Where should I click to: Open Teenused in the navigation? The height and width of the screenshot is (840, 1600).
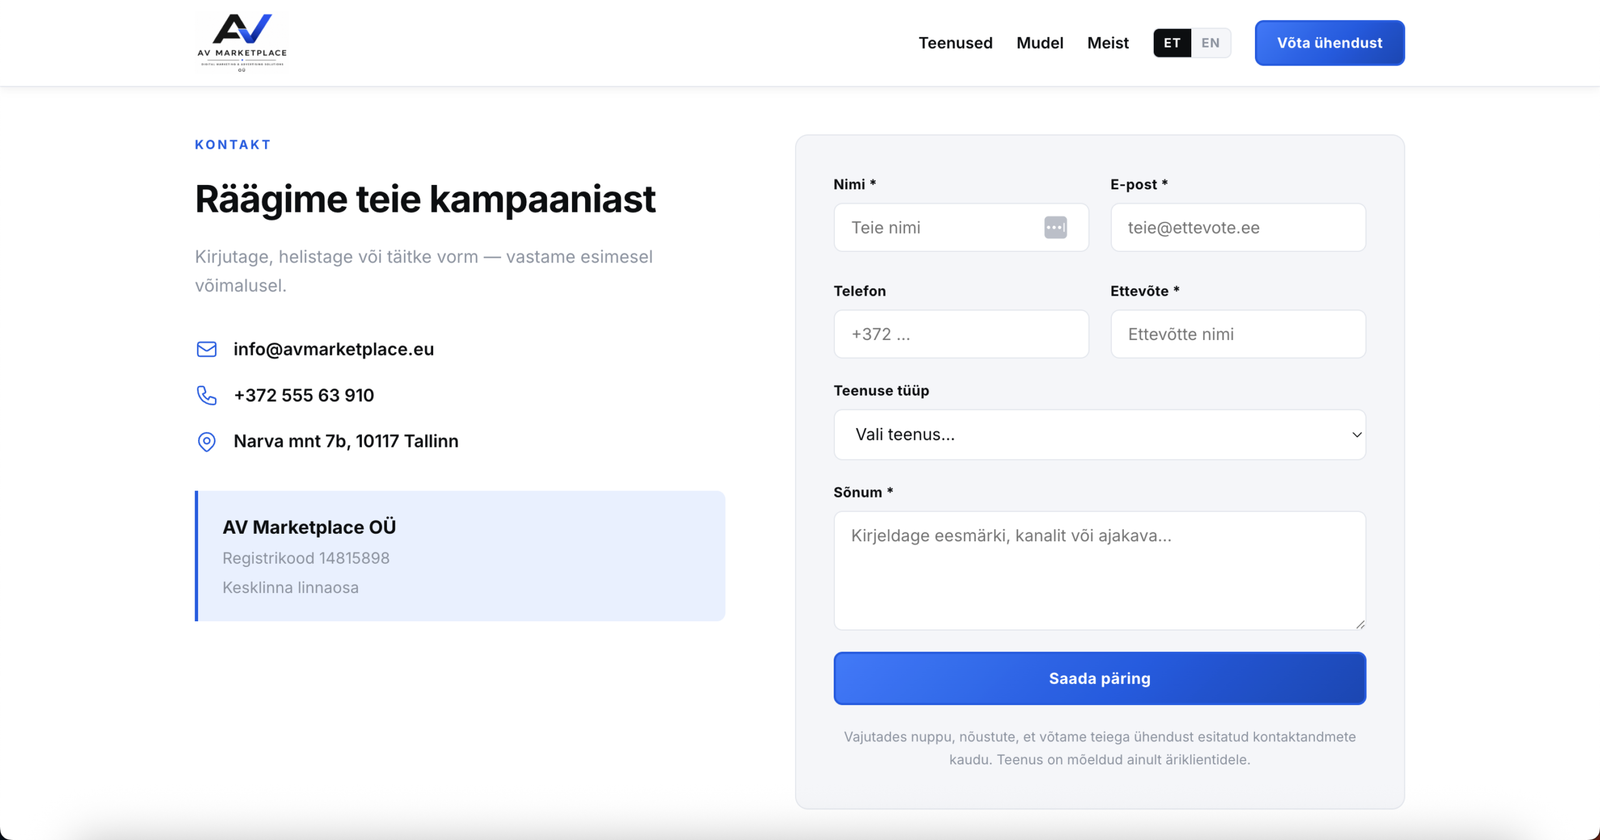click(x=956, y=43)
